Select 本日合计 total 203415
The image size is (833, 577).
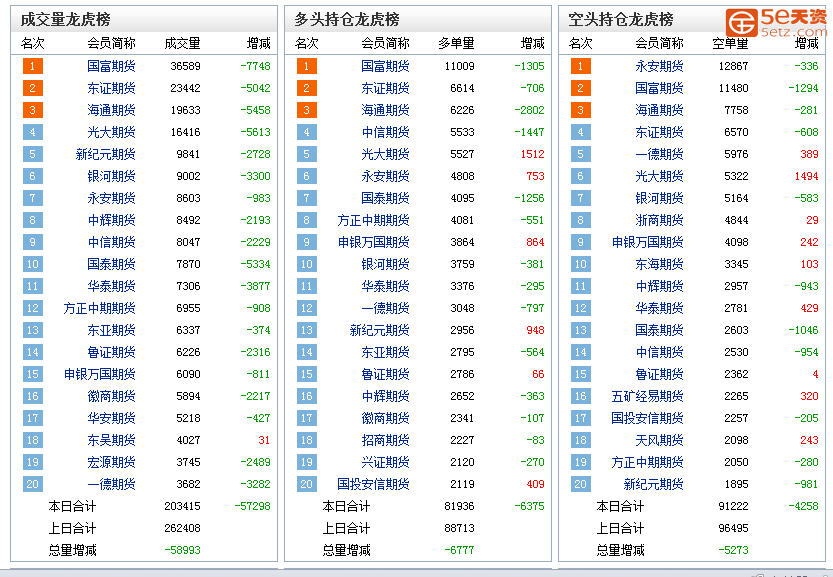pos(182,506)
